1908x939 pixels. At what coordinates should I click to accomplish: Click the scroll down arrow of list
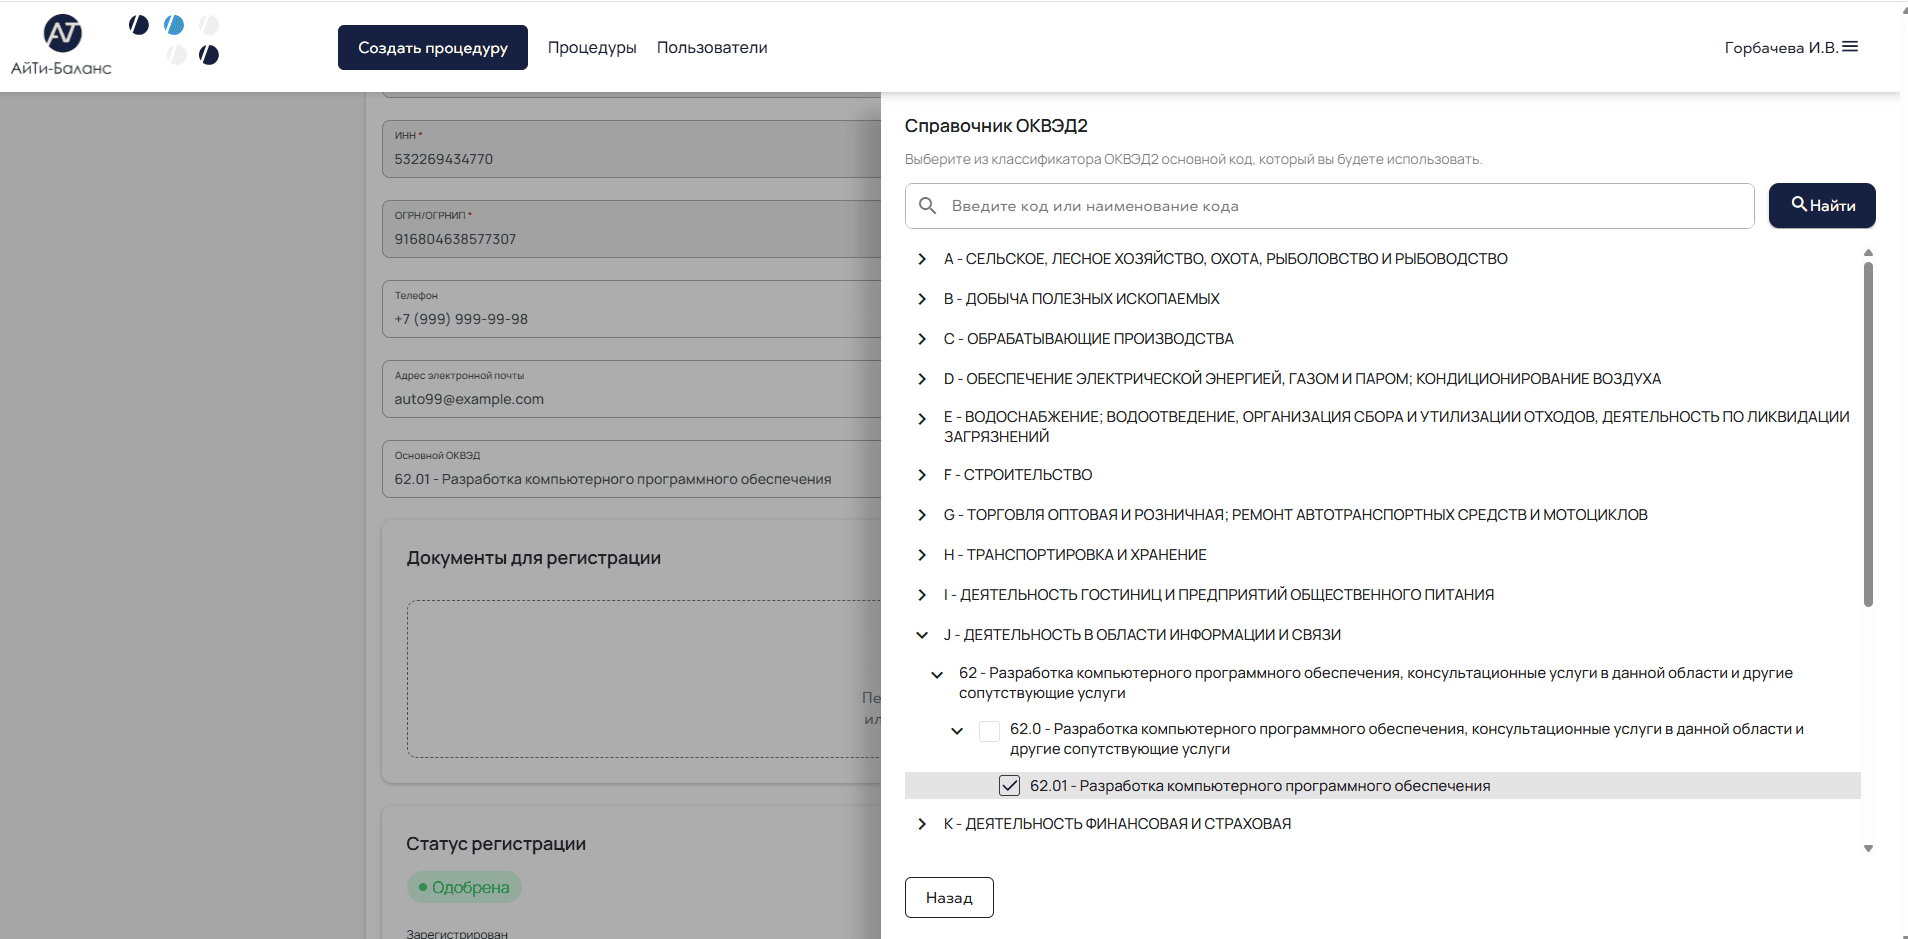click(1868, 848)
